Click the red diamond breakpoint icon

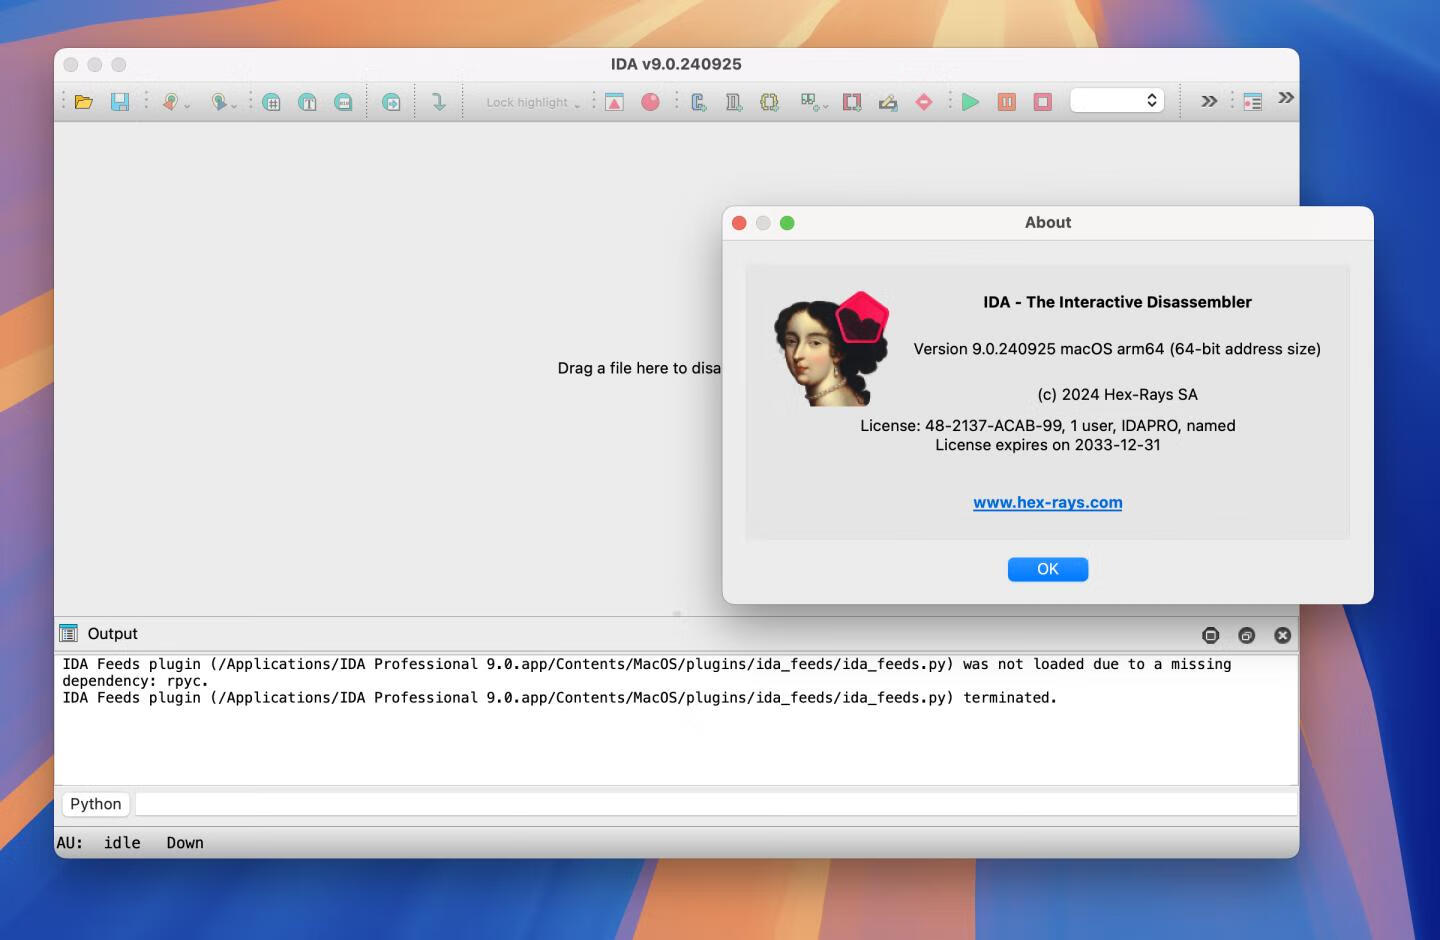point(924,102)
